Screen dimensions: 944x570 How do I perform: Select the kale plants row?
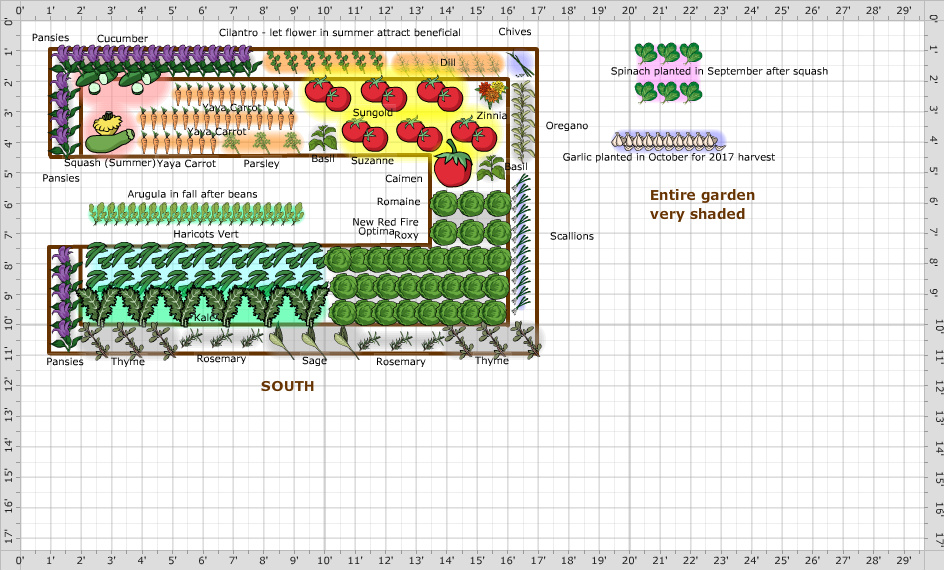click(x=203, y=306)
